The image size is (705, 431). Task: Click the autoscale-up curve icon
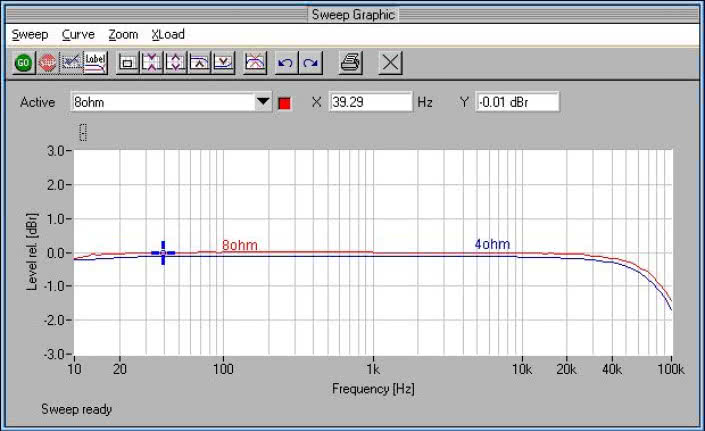[x=199, y=62]
